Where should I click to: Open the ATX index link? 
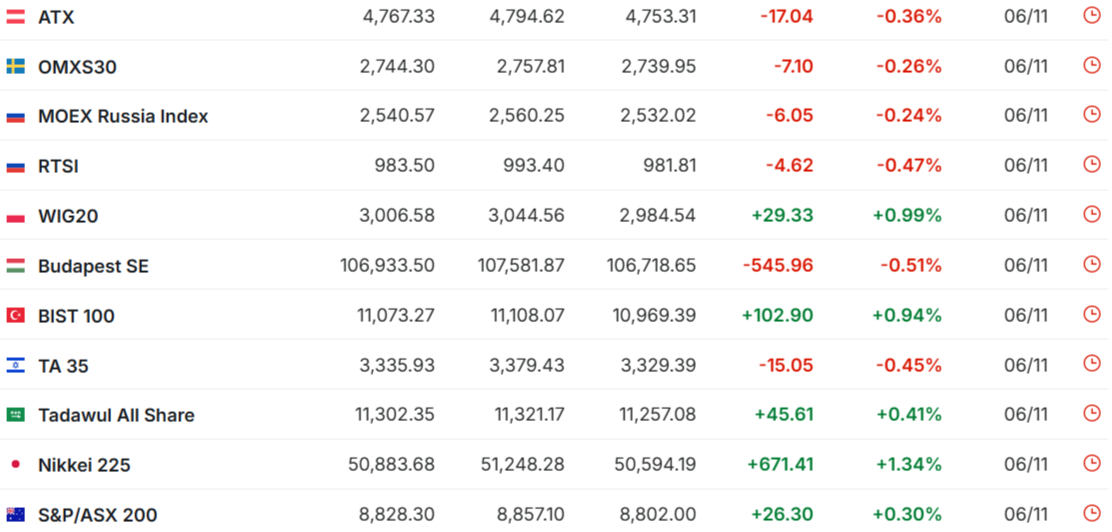tap(56, 17)
